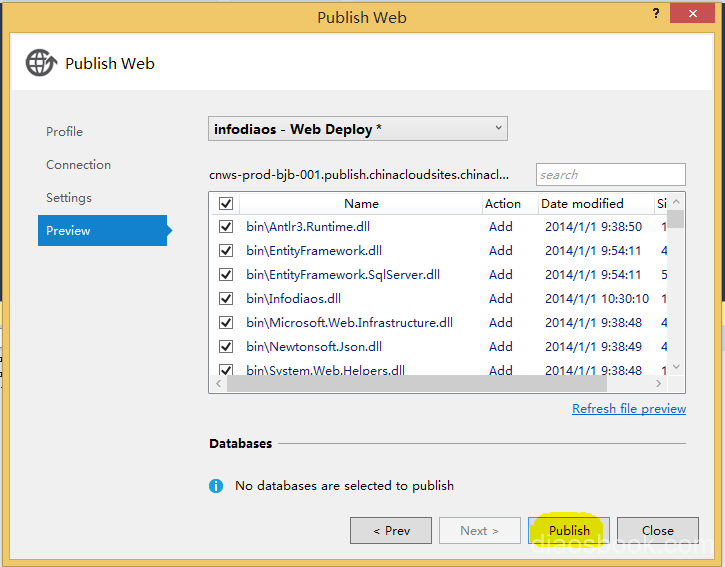
Task: Click the search input field
Action: (610, 175)
